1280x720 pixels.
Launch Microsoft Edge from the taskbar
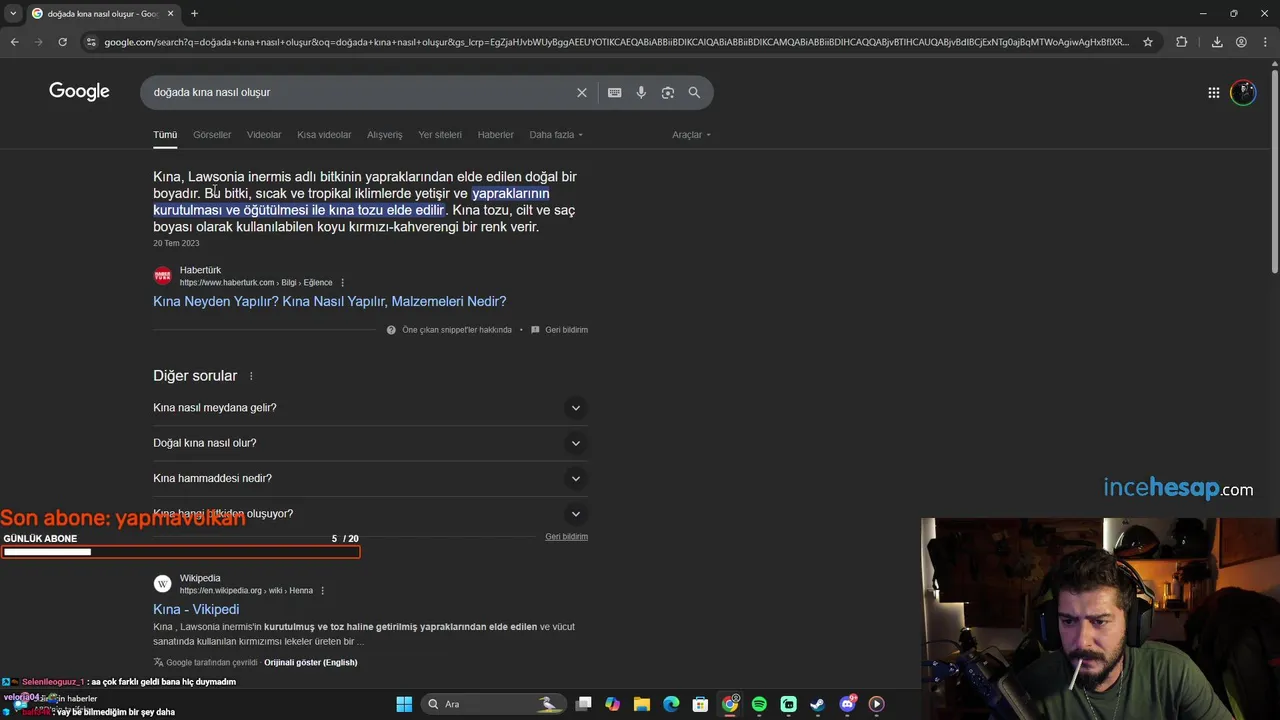coord(671,704)
